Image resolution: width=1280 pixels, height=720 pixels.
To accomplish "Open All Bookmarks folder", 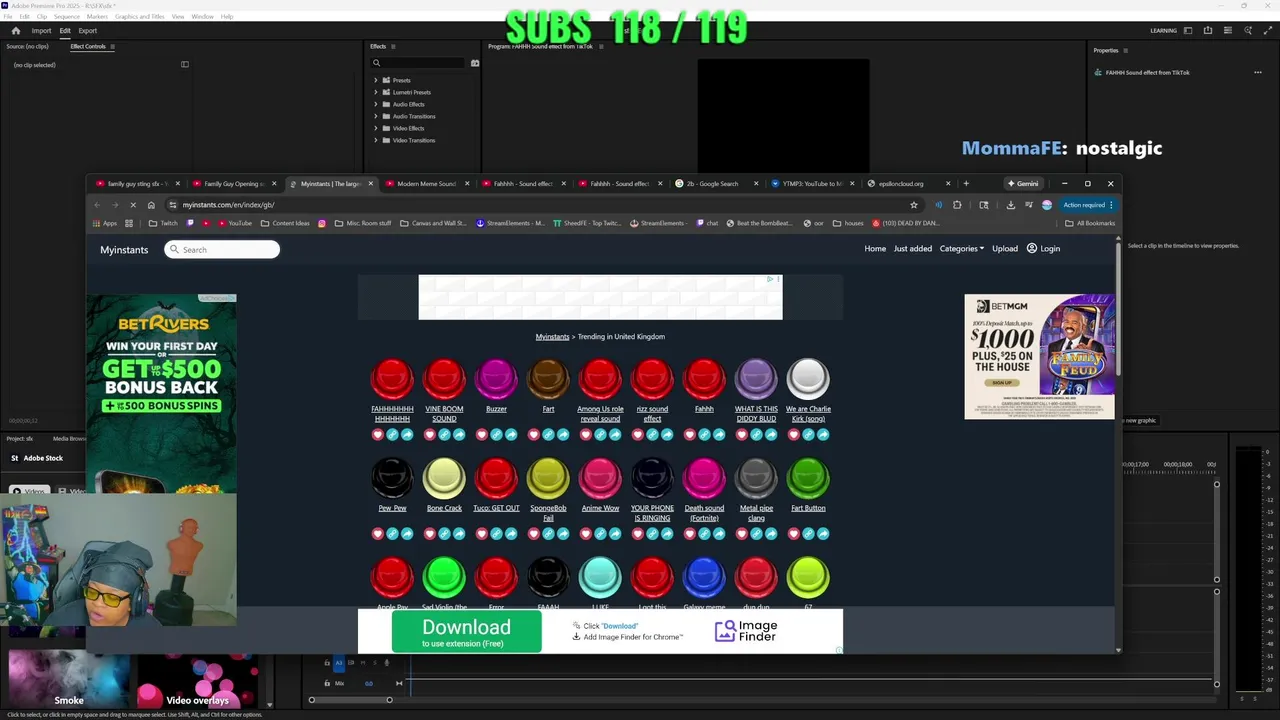I will coord(1089,223).
